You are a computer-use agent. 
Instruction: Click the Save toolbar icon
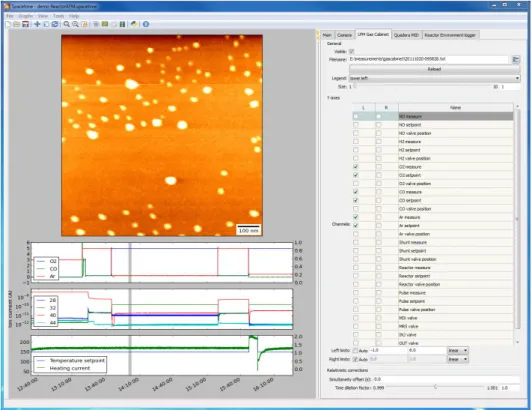tap(25, 24)
